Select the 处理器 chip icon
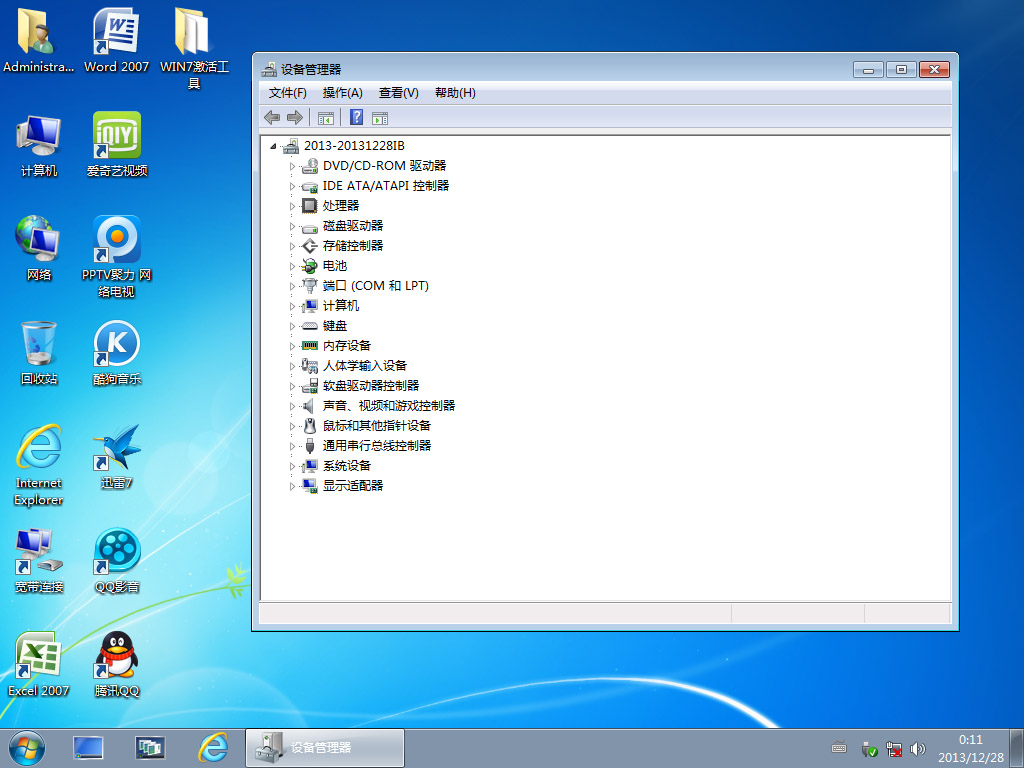Viewport: 1024px width, 768px height. coord(310,206)
